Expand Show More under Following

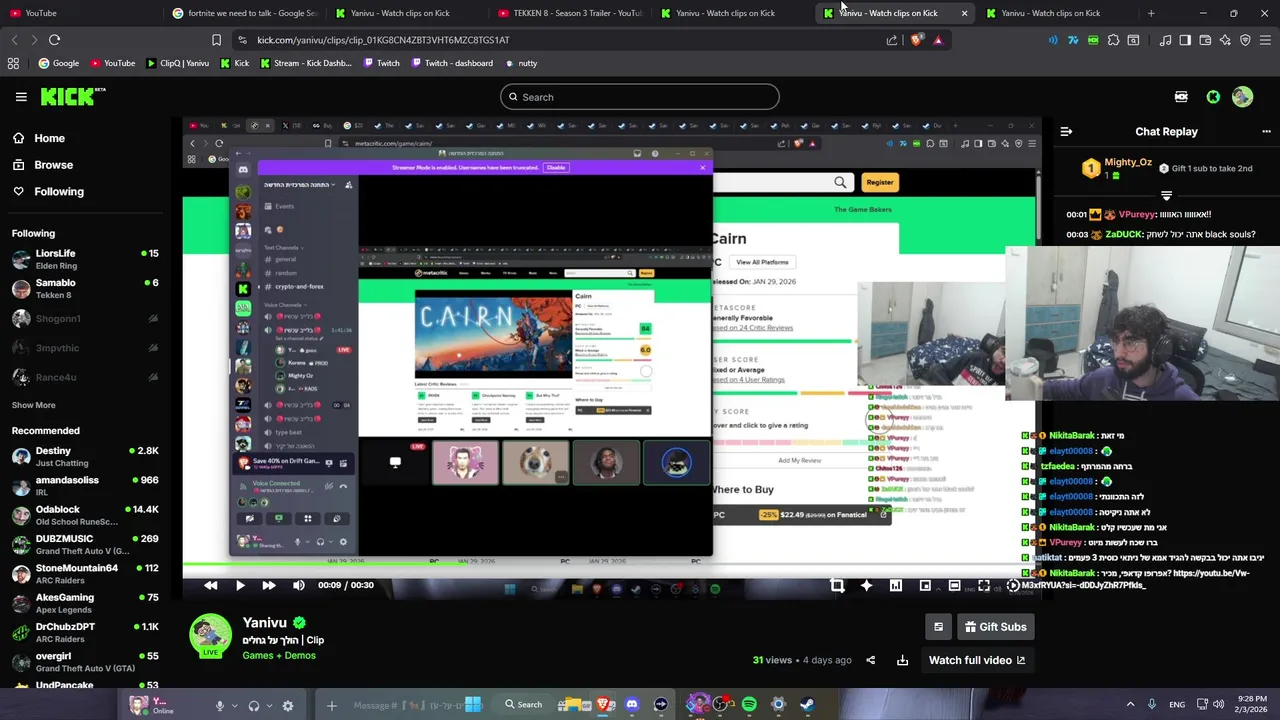click(x=34, y=405)
